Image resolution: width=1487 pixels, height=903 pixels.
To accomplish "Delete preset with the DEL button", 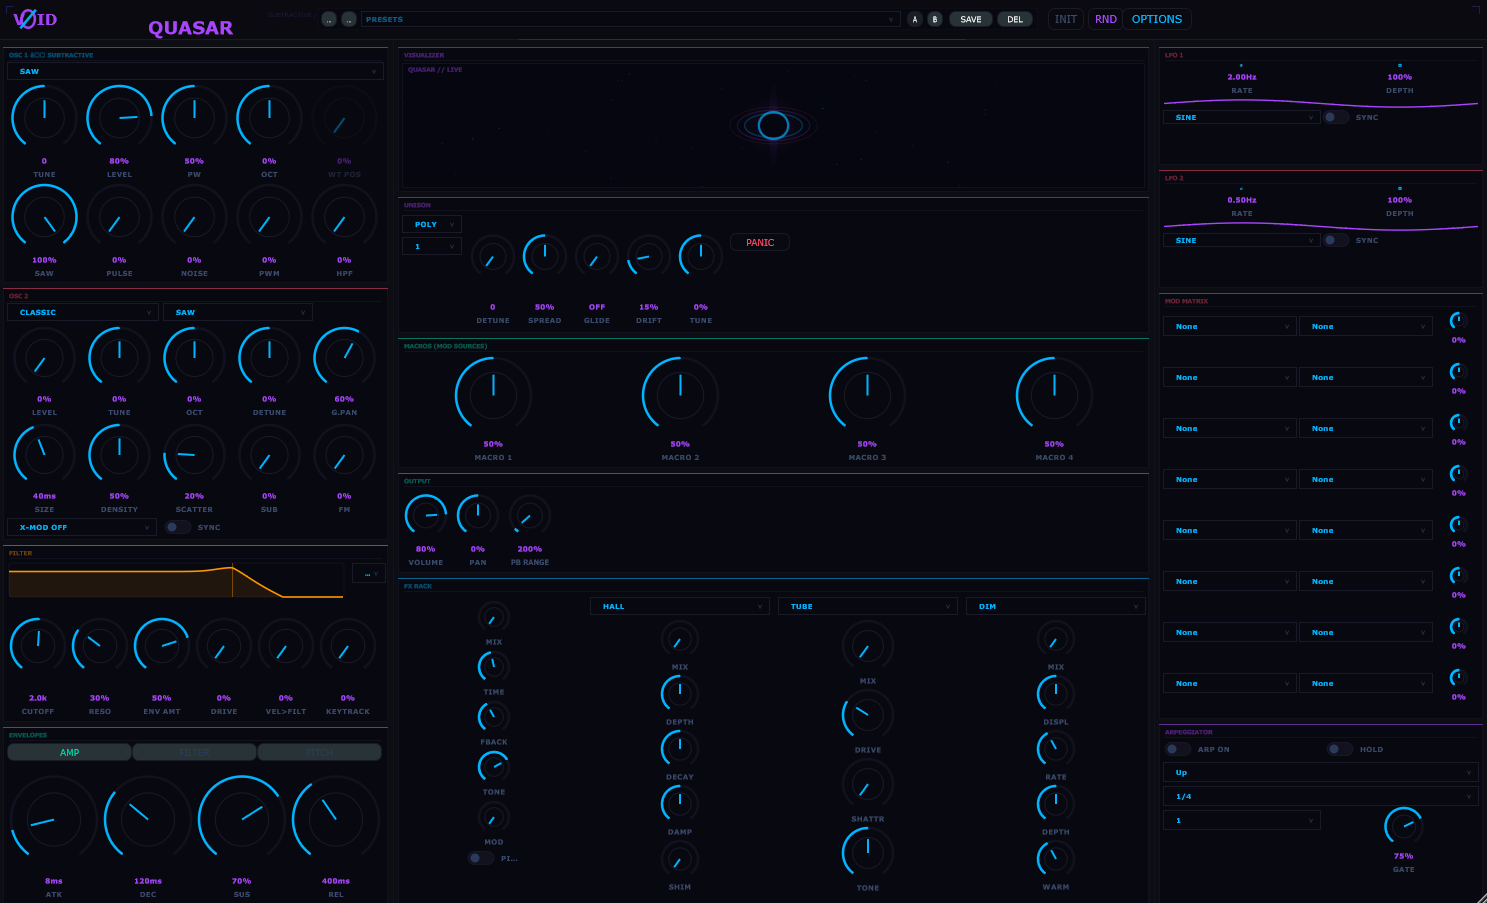I will coord(1015,19).
